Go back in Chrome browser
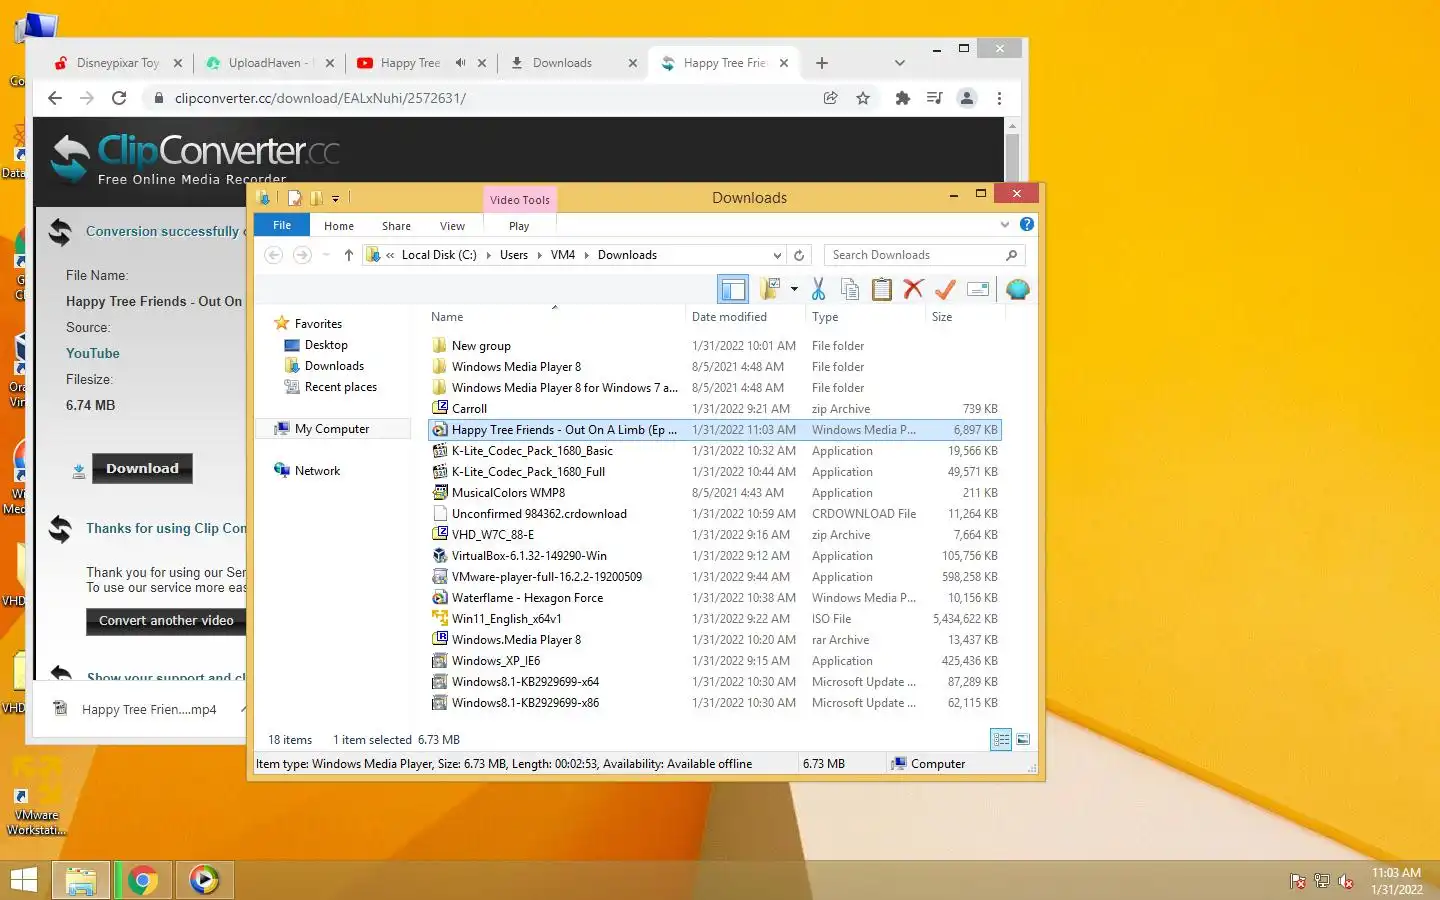 click(x=55, y=98)
